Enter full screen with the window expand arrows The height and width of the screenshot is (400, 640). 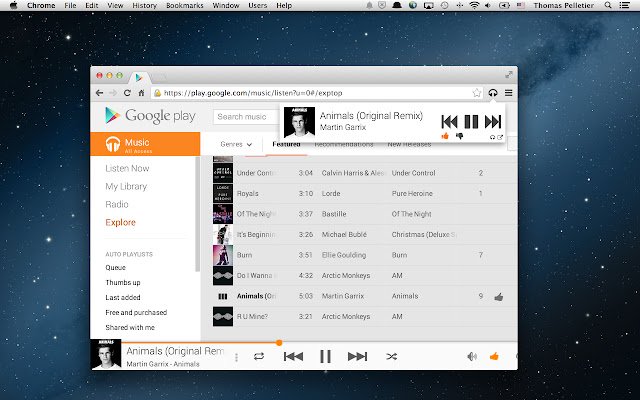tap(509, 75)
